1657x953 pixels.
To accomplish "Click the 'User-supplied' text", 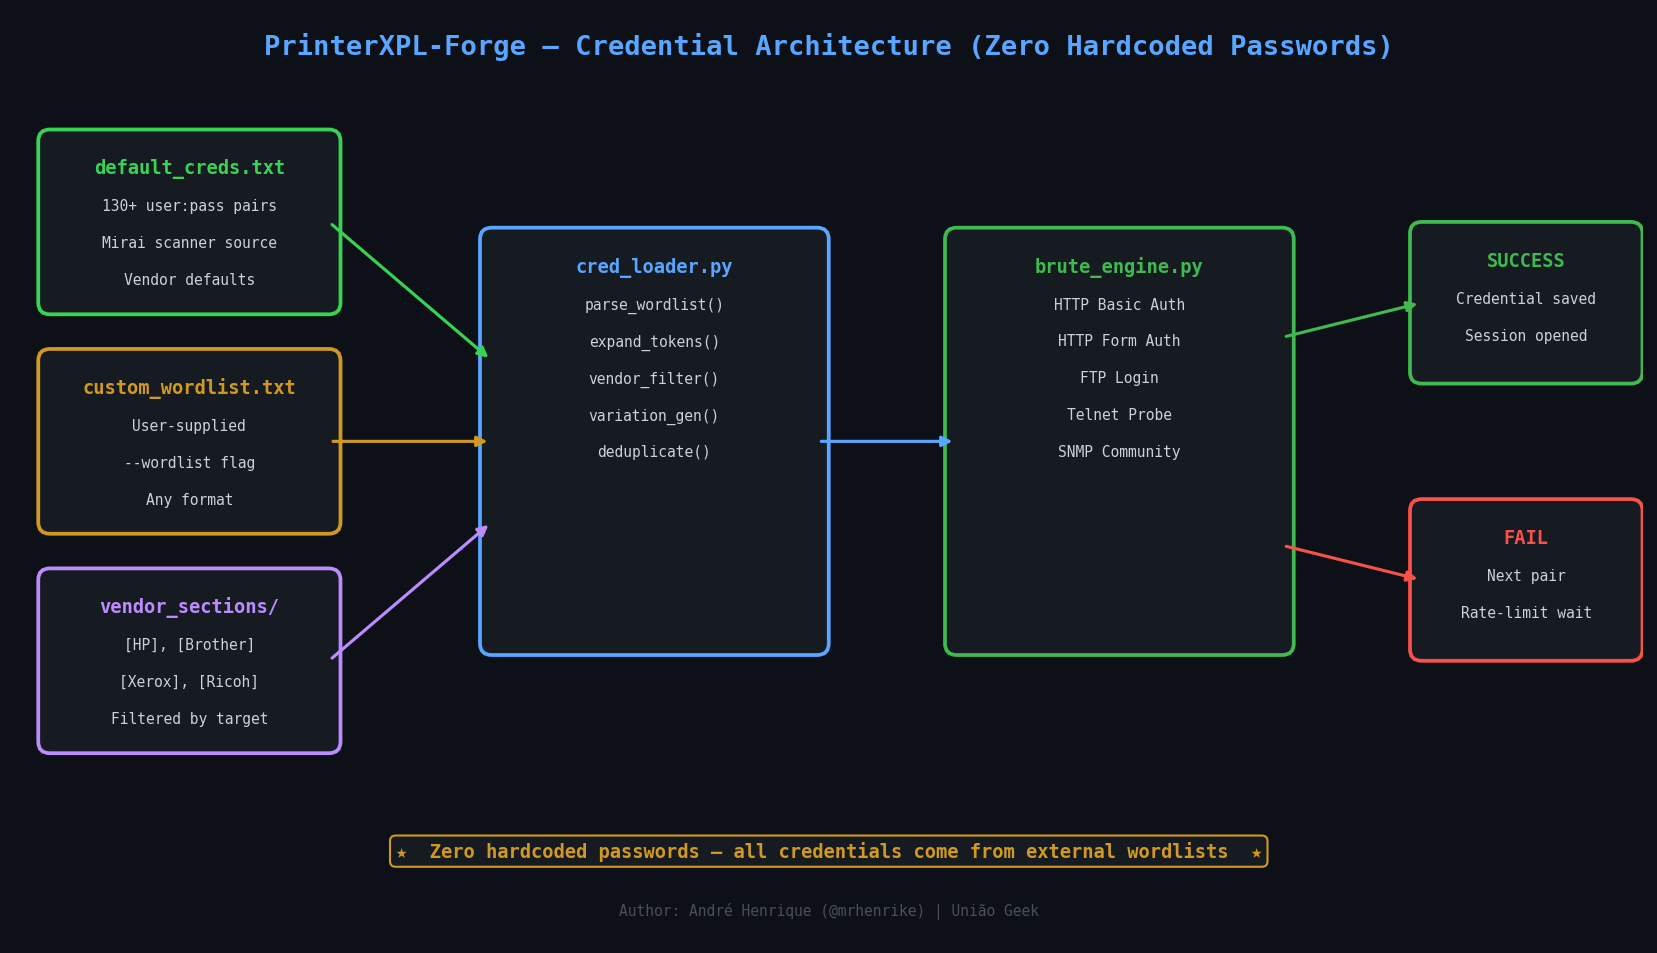I will (189, 426).
